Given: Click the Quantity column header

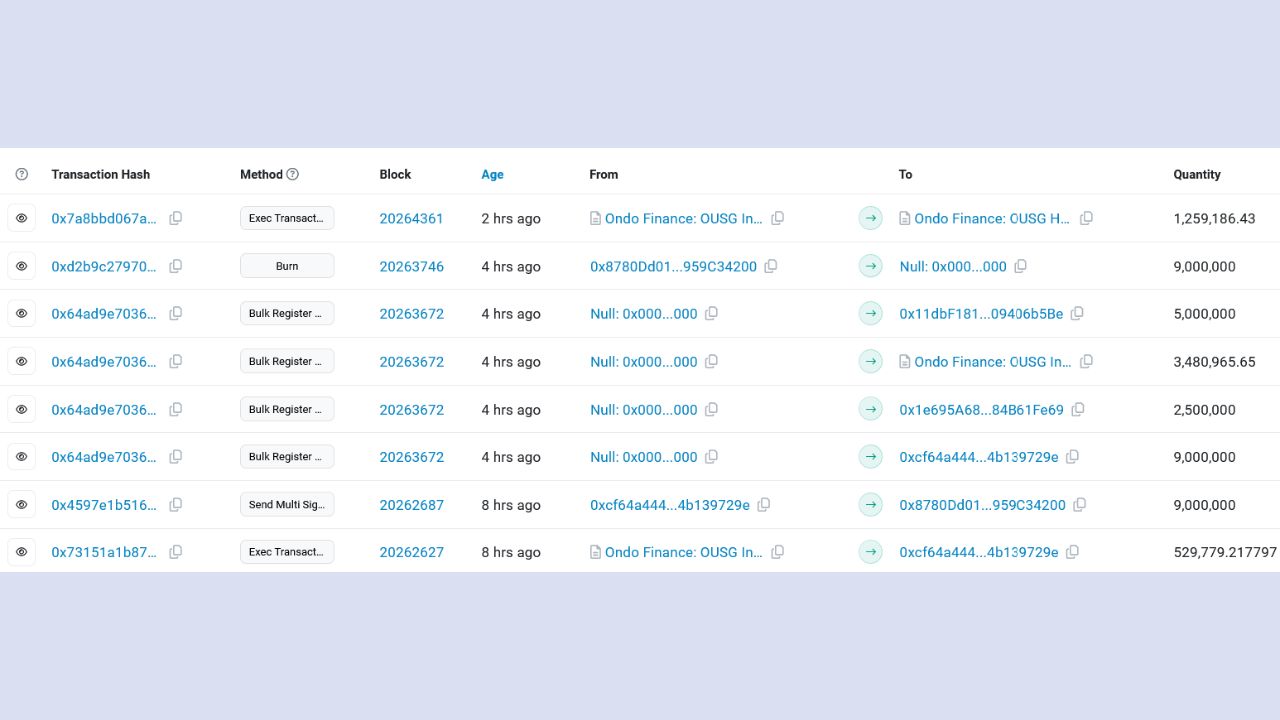Looking at the screenshot, I should coord(1197,174).
